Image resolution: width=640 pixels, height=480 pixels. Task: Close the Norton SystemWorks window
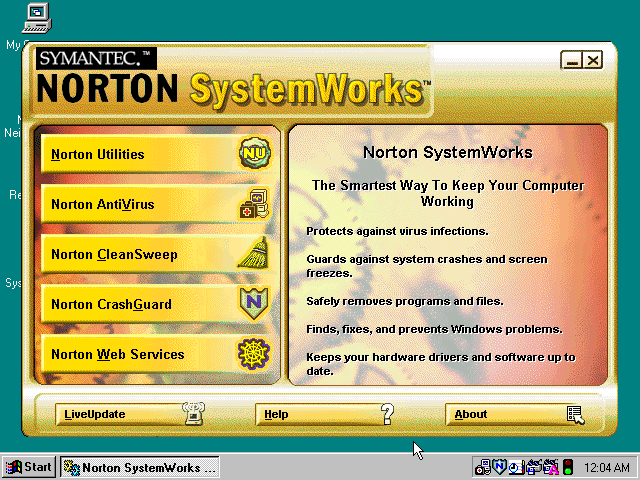tap(593, 60)
